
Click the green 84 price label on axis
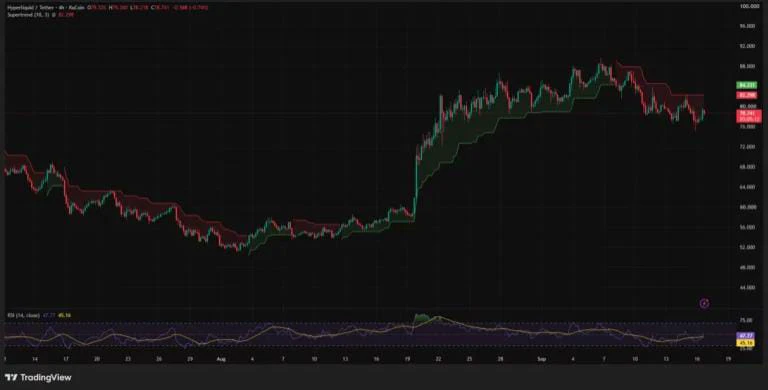[747, 85]
